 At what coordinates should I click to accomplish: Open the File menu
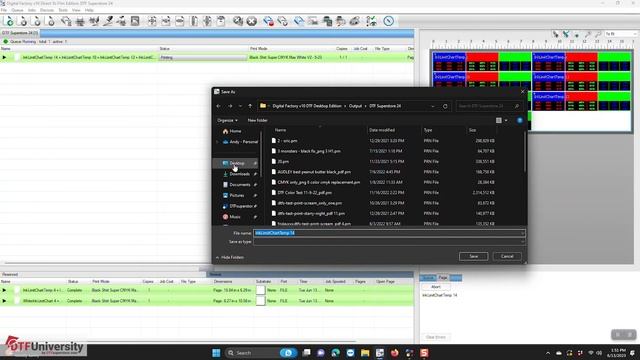coord(4,10)
